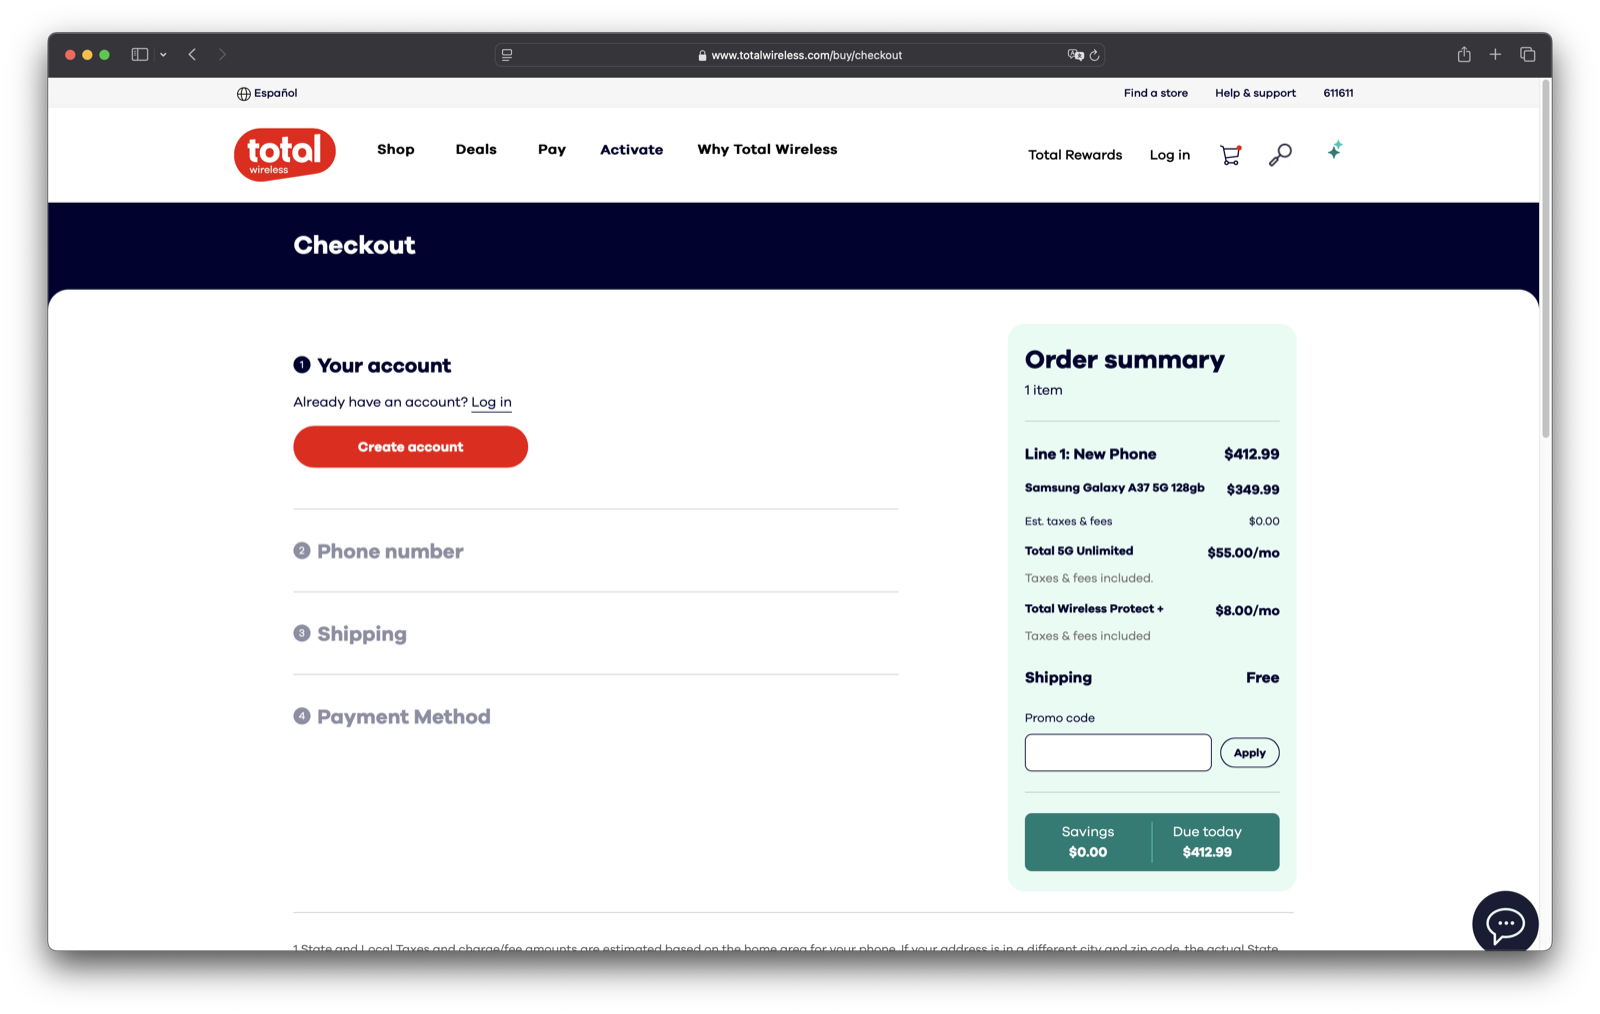1600x1014 pixels.
Task: Click Samsung Galaxy A37 5G 128gb text
Action: [x=1114, y=488]
